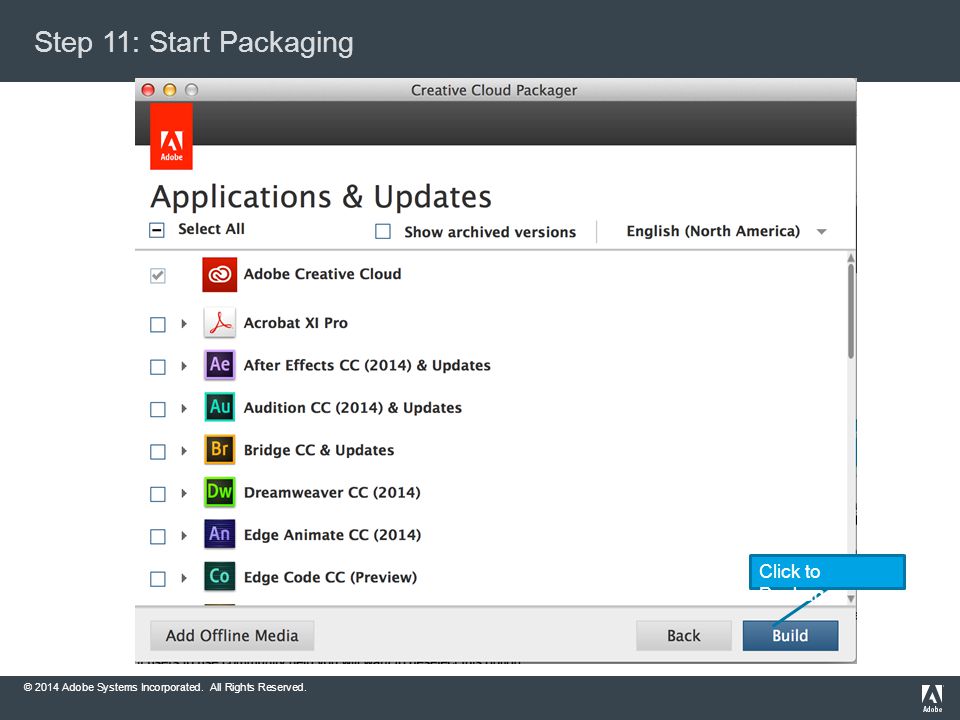This screenshot has width=960, height=720.
Task: Check the Audition CC (2014) checkbox
Action: pyautogui.click(x=157, y=409)
